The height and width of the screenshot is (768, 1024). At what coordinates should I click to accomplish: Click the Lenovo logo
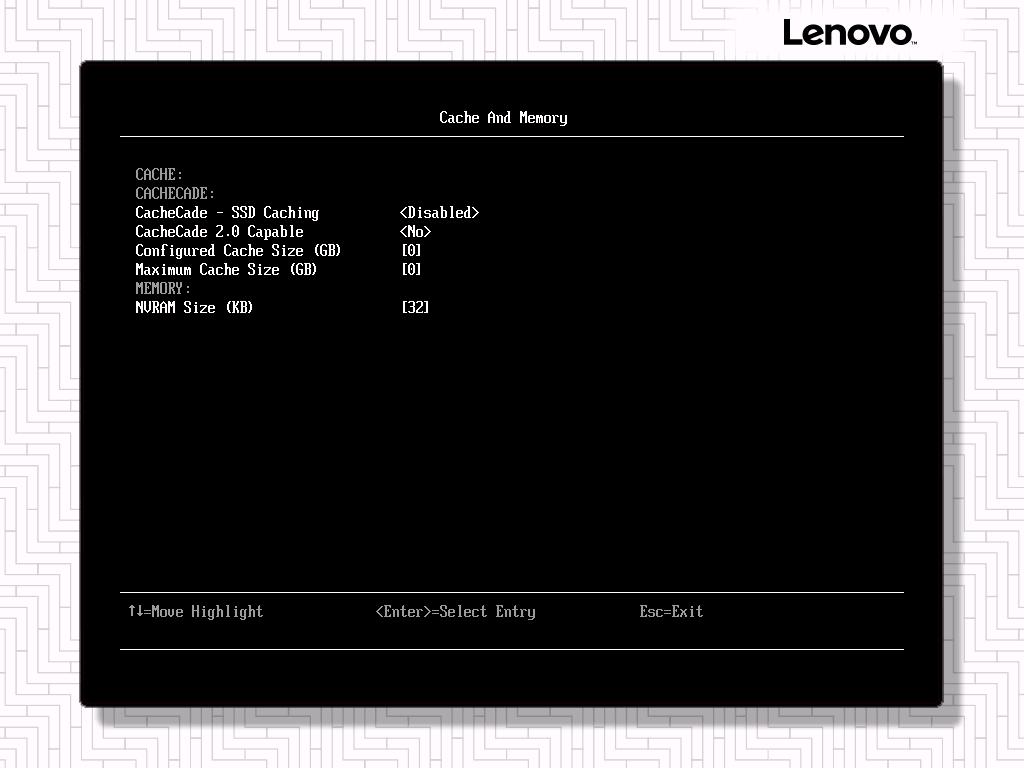[x=848, y=33]
